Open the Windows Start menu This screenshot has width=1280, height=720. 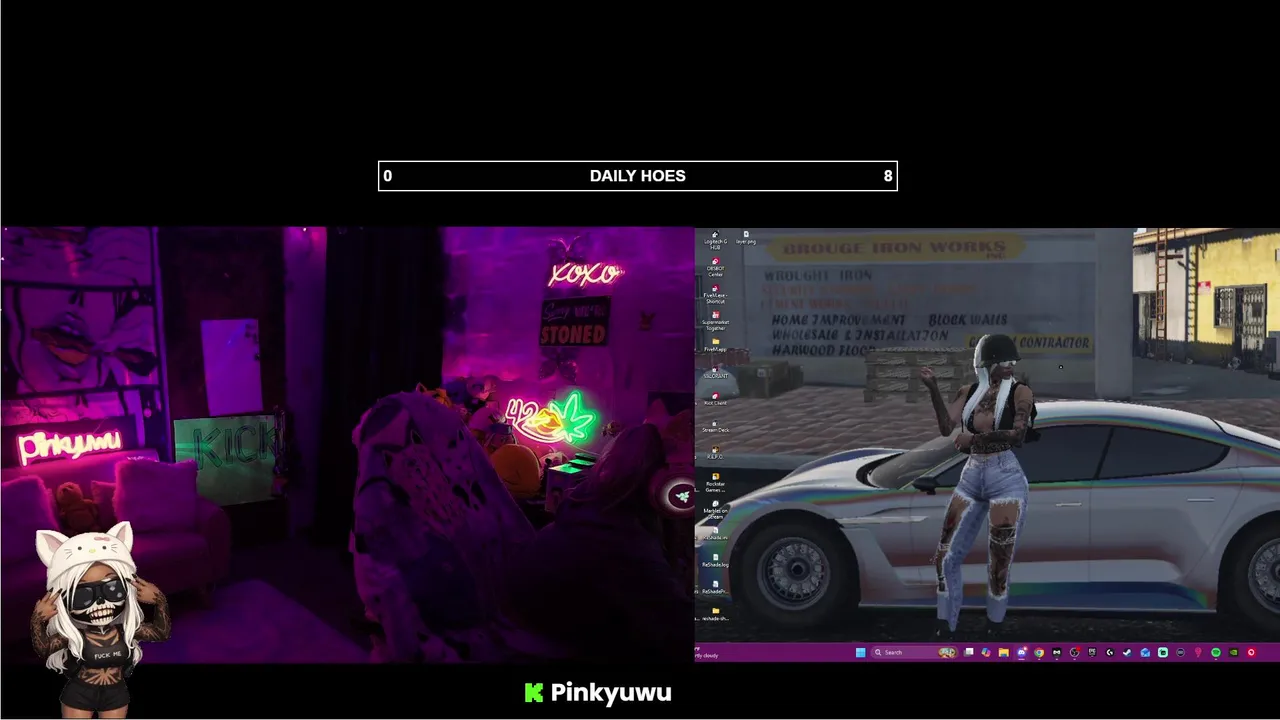point(860,652)
